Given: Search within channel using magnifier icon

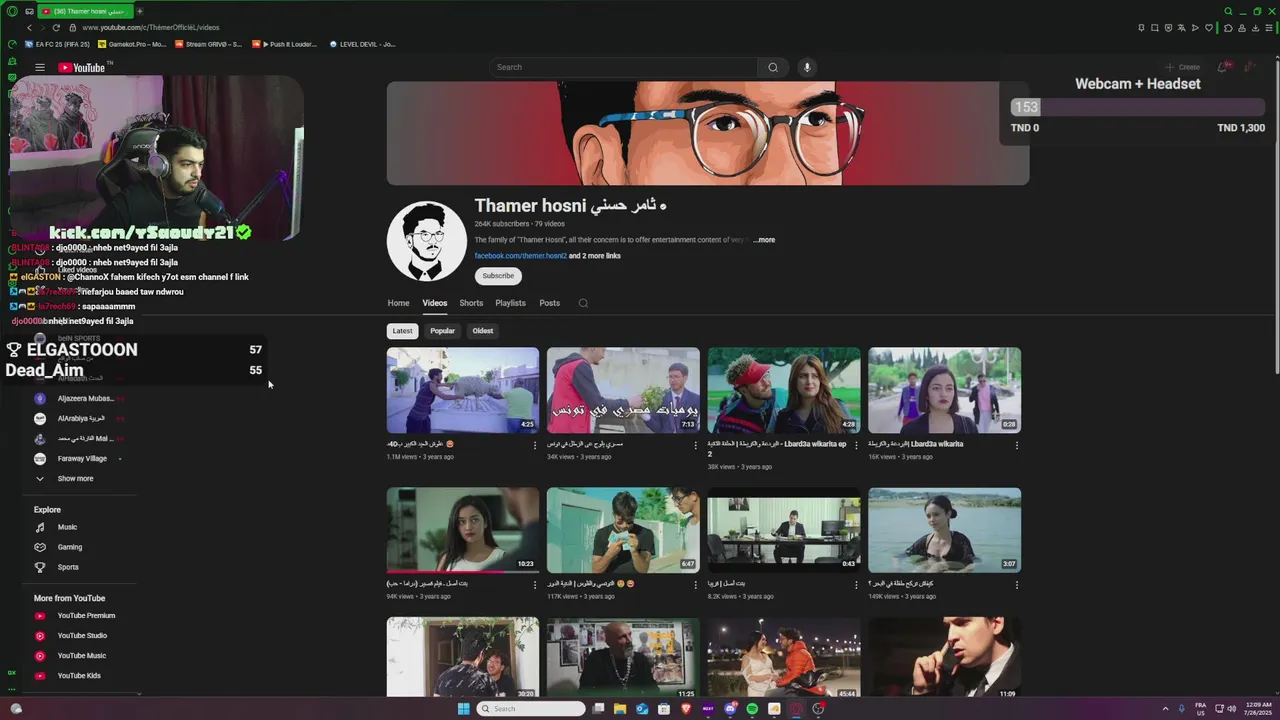Looking at the screenshot, I should 583,303.
